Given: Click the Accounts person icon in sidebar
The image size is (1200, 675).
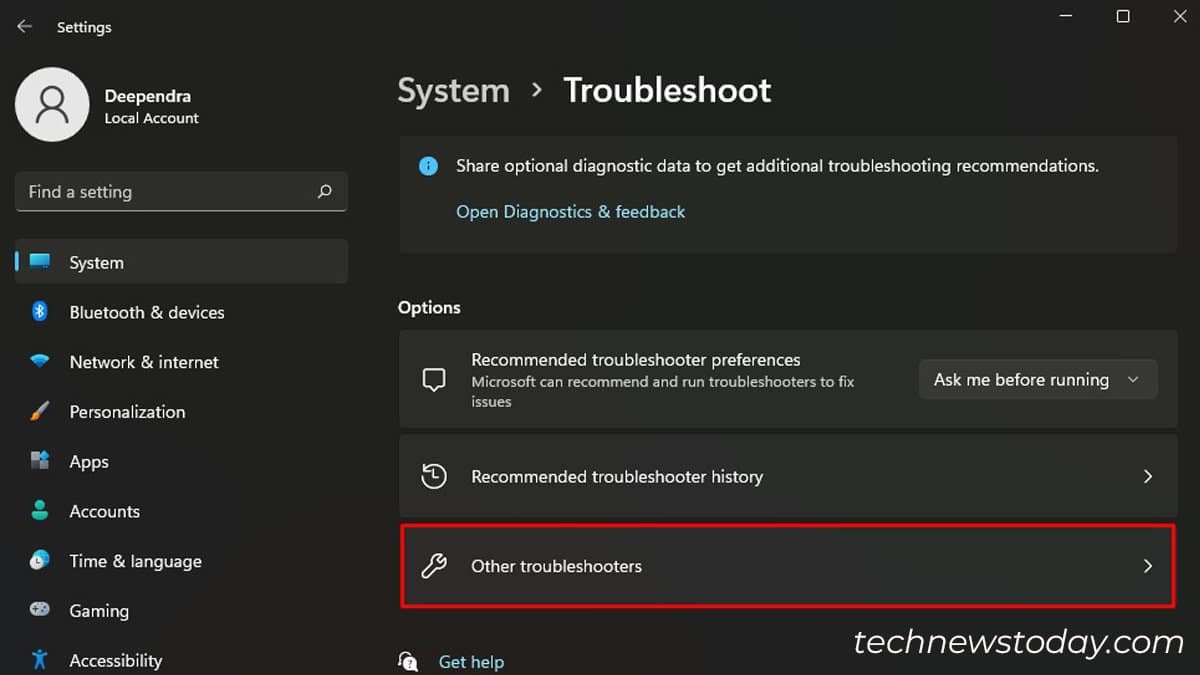Looking at the screenshot, I should 40,511.
